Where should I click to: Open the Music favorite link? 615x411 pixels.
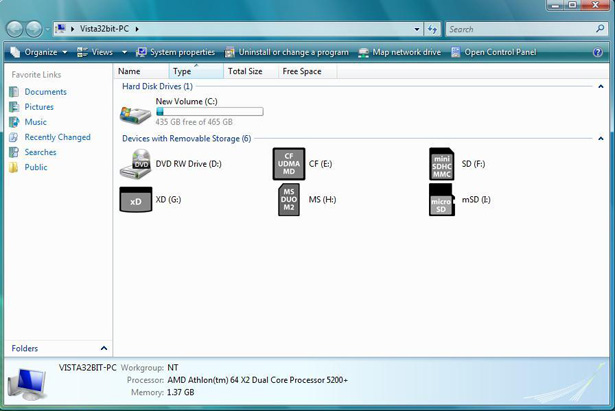coord(35,122)
